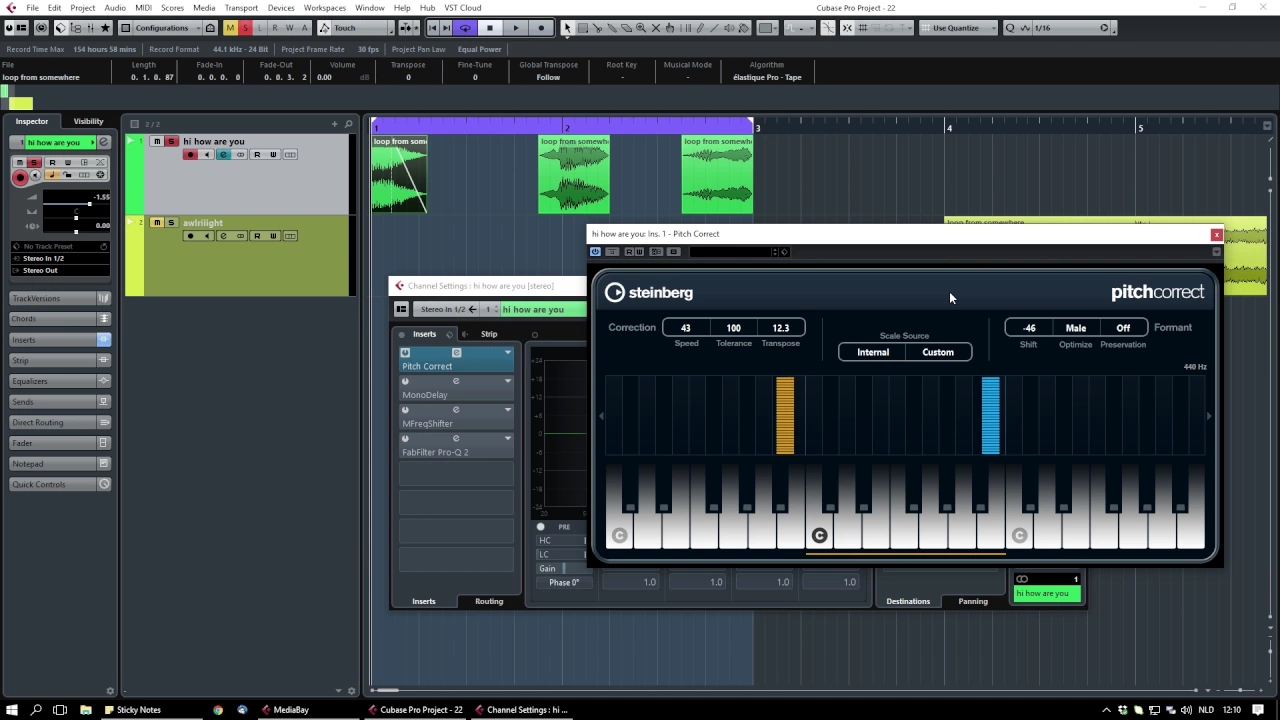Toggle monitor on the 'awlriight' track
Screen dimensions: 1280x720
(x=207, y=236)
